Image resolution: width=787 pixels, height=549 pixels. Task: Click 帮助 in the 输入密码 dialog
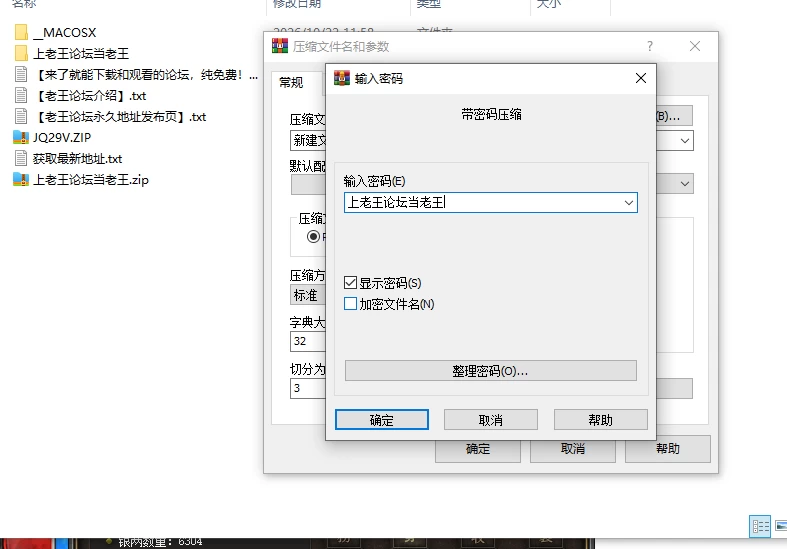pyautogui.click(x=601, y=420)
